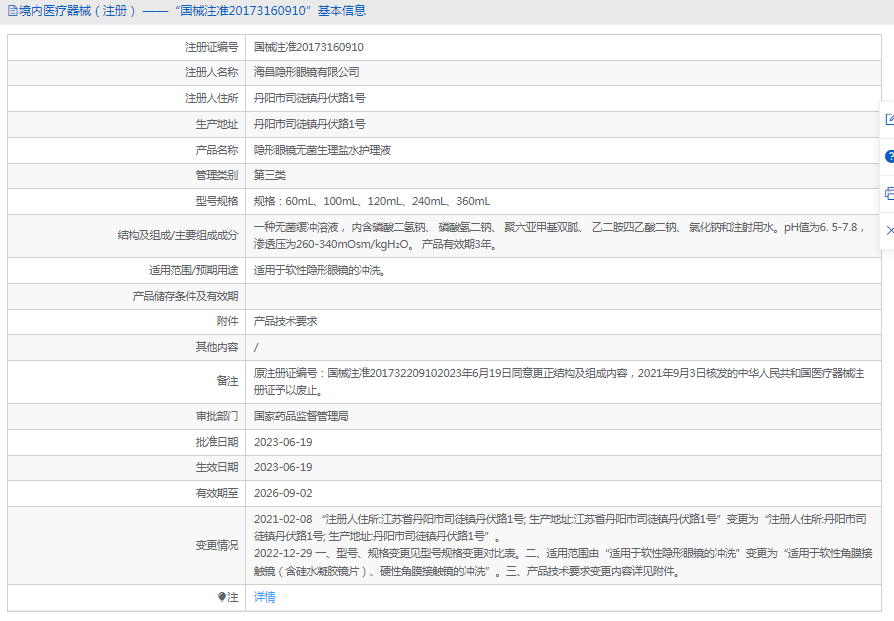Click the bulb icon next to 注
The width and height of the screenshot is (894, 621).
click(x=222, y=597)
